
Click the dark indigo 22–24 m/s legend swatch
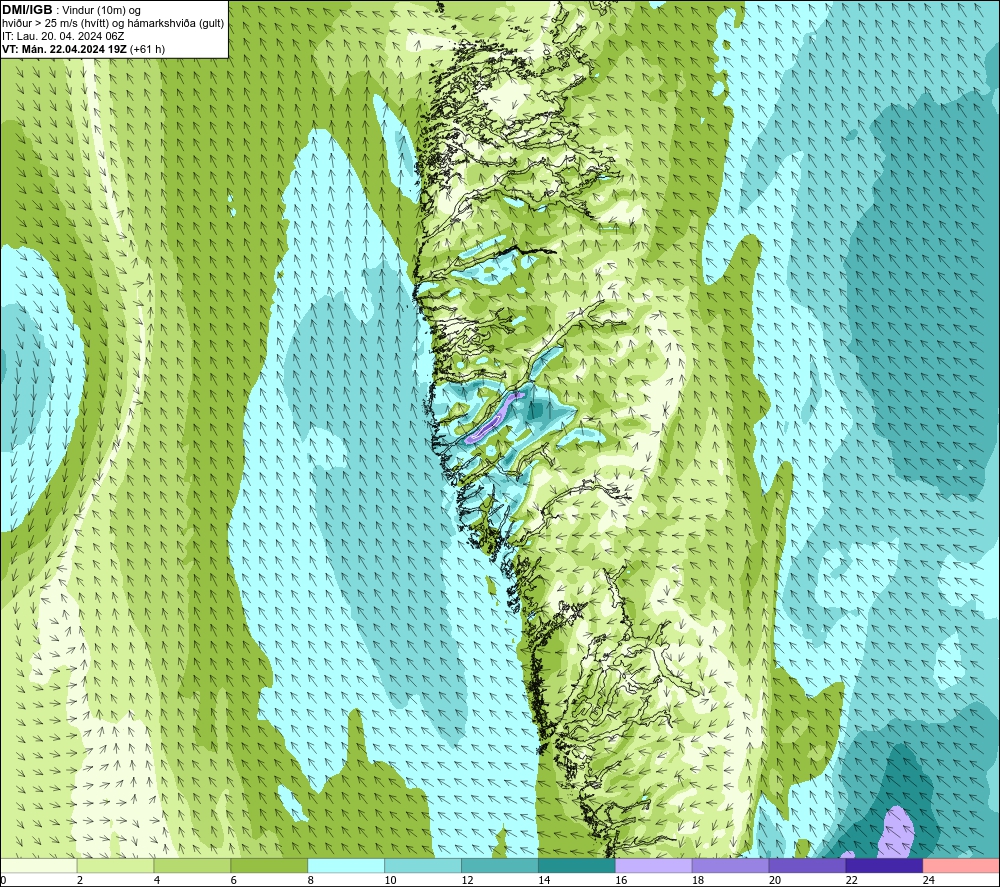pyautogui.click(x=885, y=865)
